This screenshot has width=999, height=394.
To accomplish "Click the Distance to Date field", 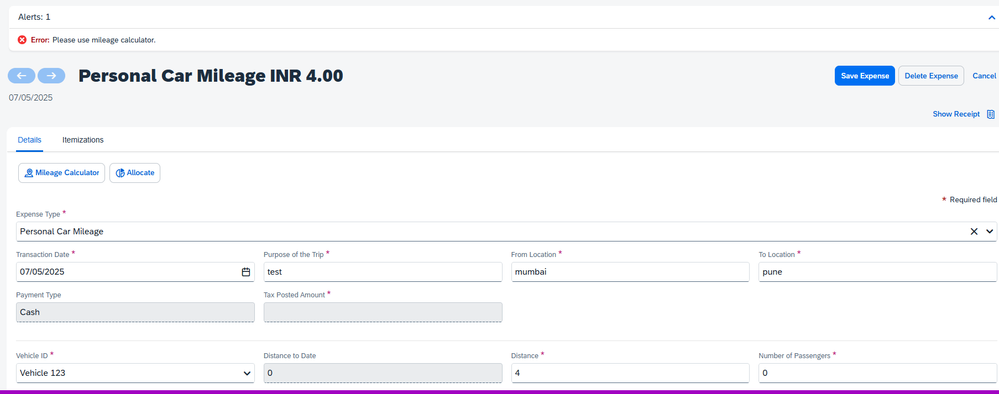I will (383, 373).
